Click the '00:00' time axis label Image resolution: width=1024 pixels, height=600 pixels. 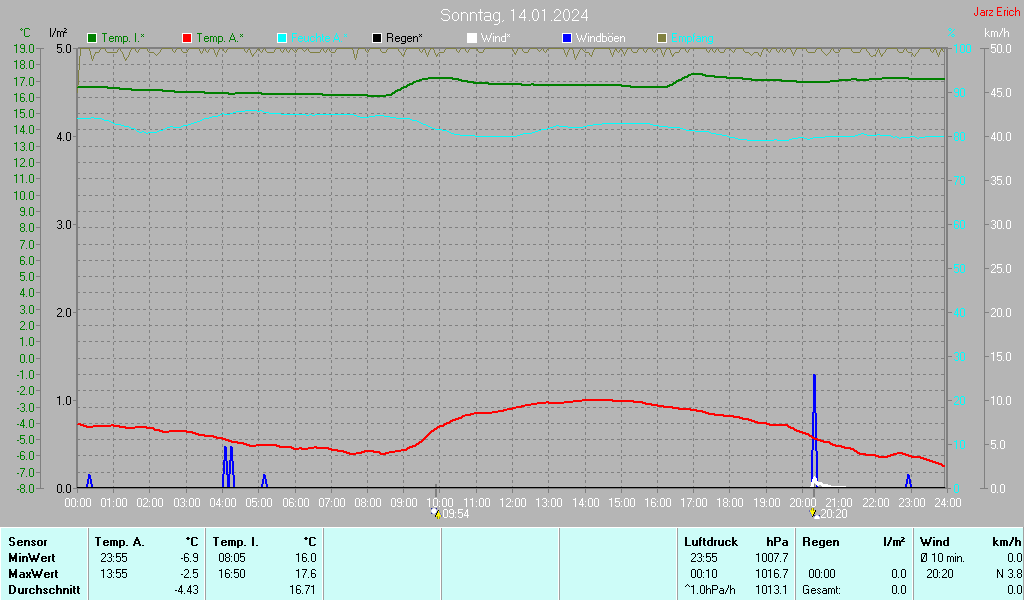(x=78, y=503)
